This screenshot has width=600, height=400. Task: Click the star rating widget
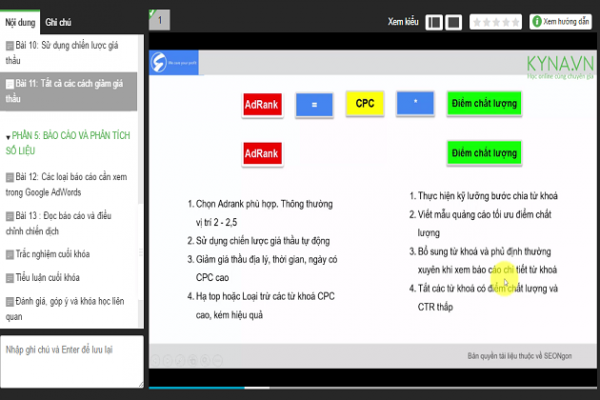(x=496, y=21)
